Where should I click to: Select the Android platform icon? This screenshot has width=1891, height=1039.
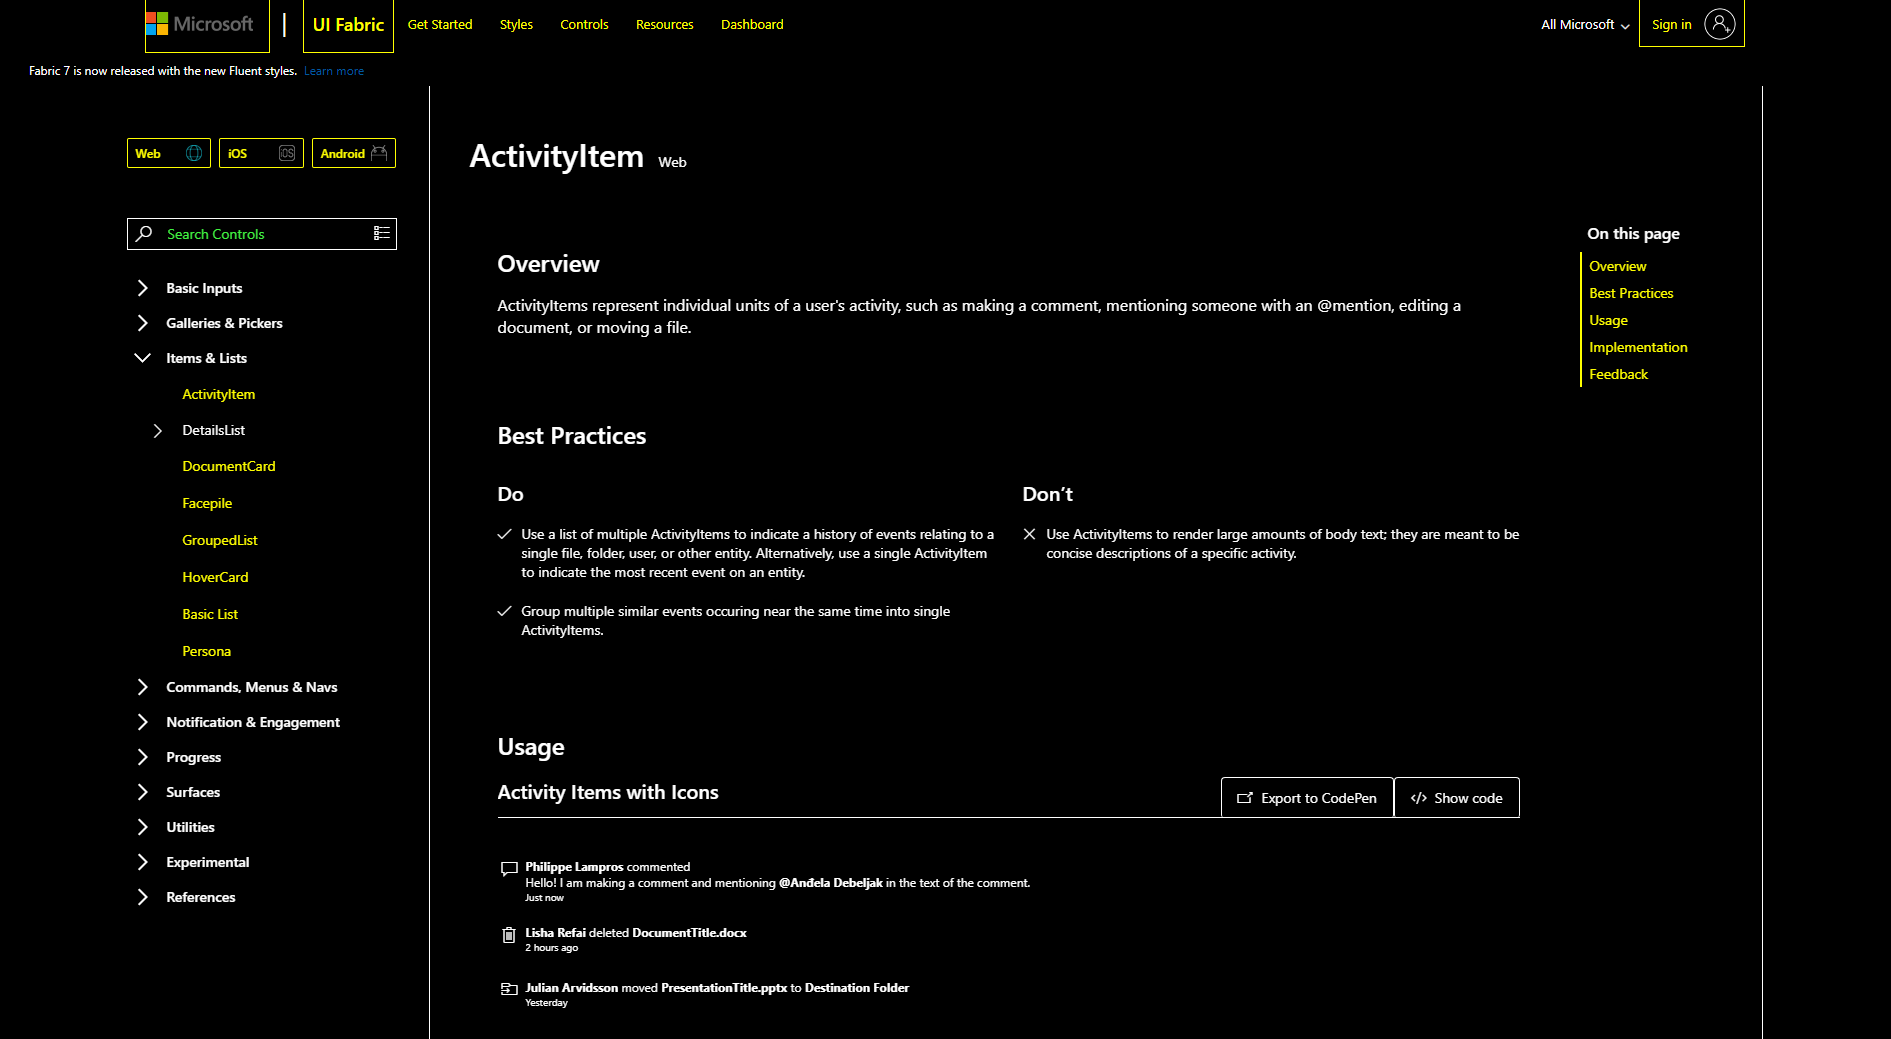pyautogui.click(x=380, y=152)
